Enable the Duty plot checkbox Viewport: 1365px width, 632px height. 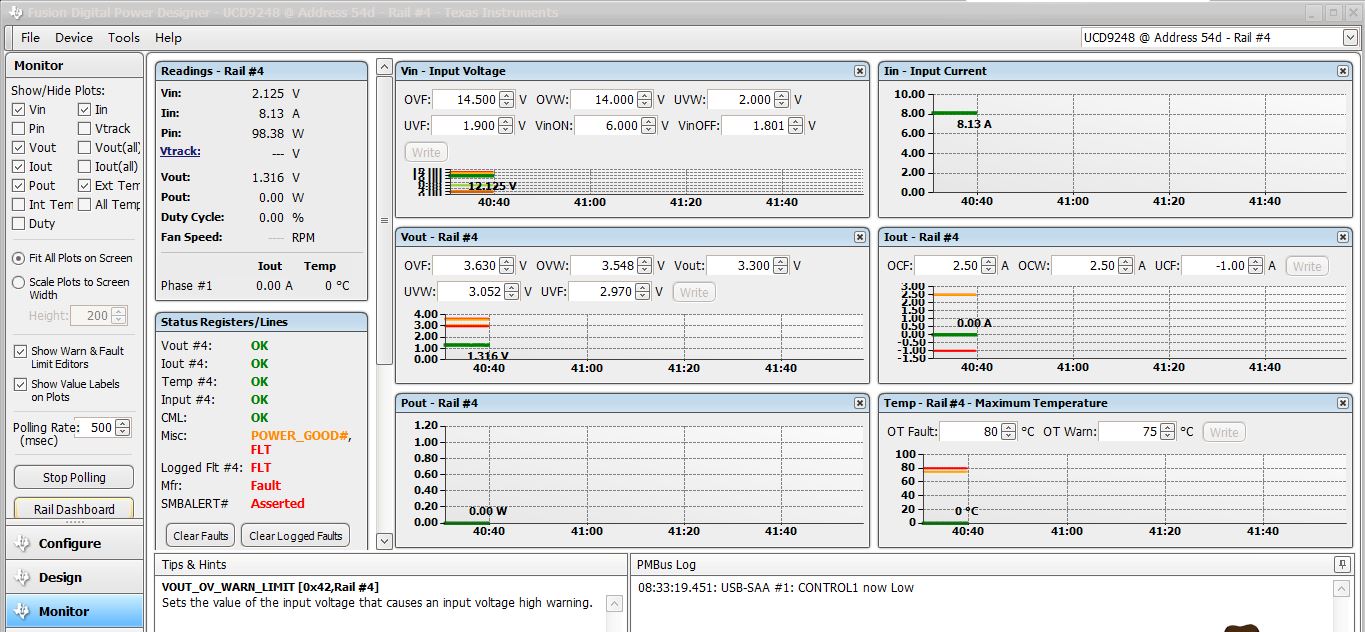[x=19, y=224]
